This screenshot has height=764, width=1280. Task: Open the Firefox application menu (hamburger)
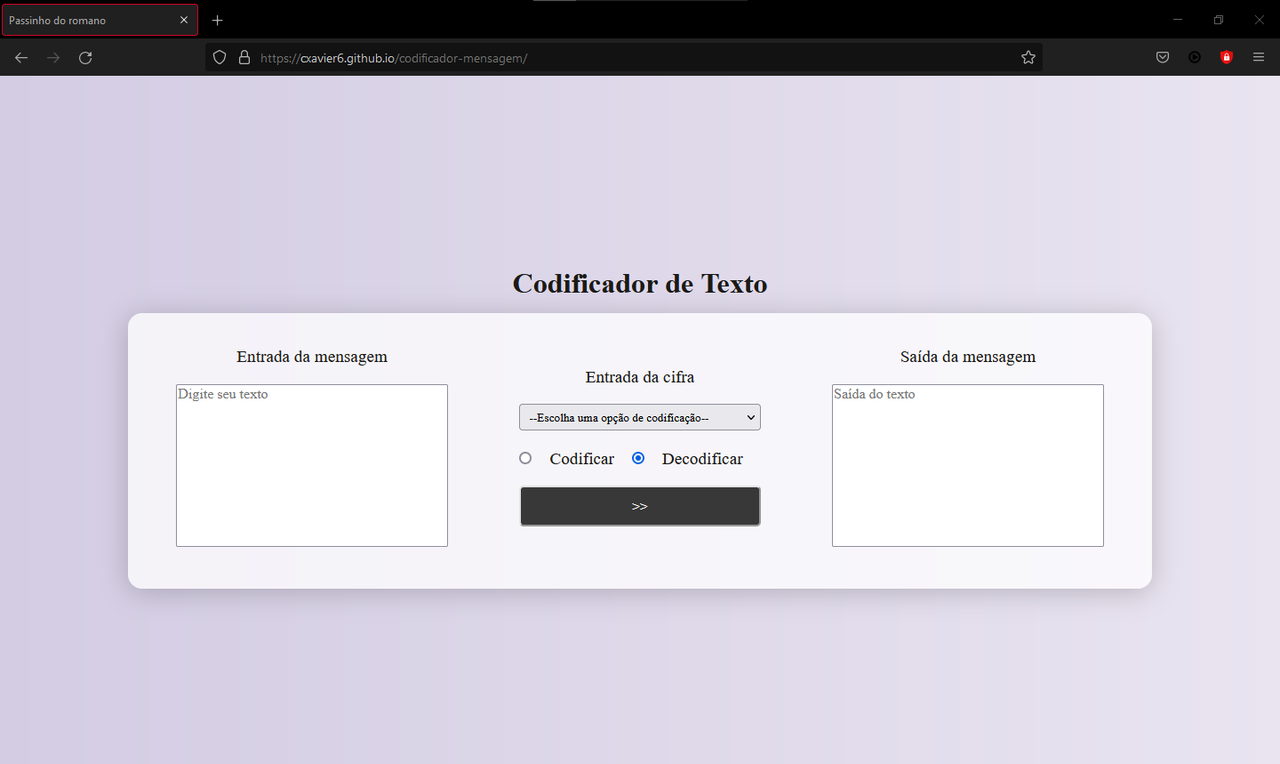(x=1258, y=57)
